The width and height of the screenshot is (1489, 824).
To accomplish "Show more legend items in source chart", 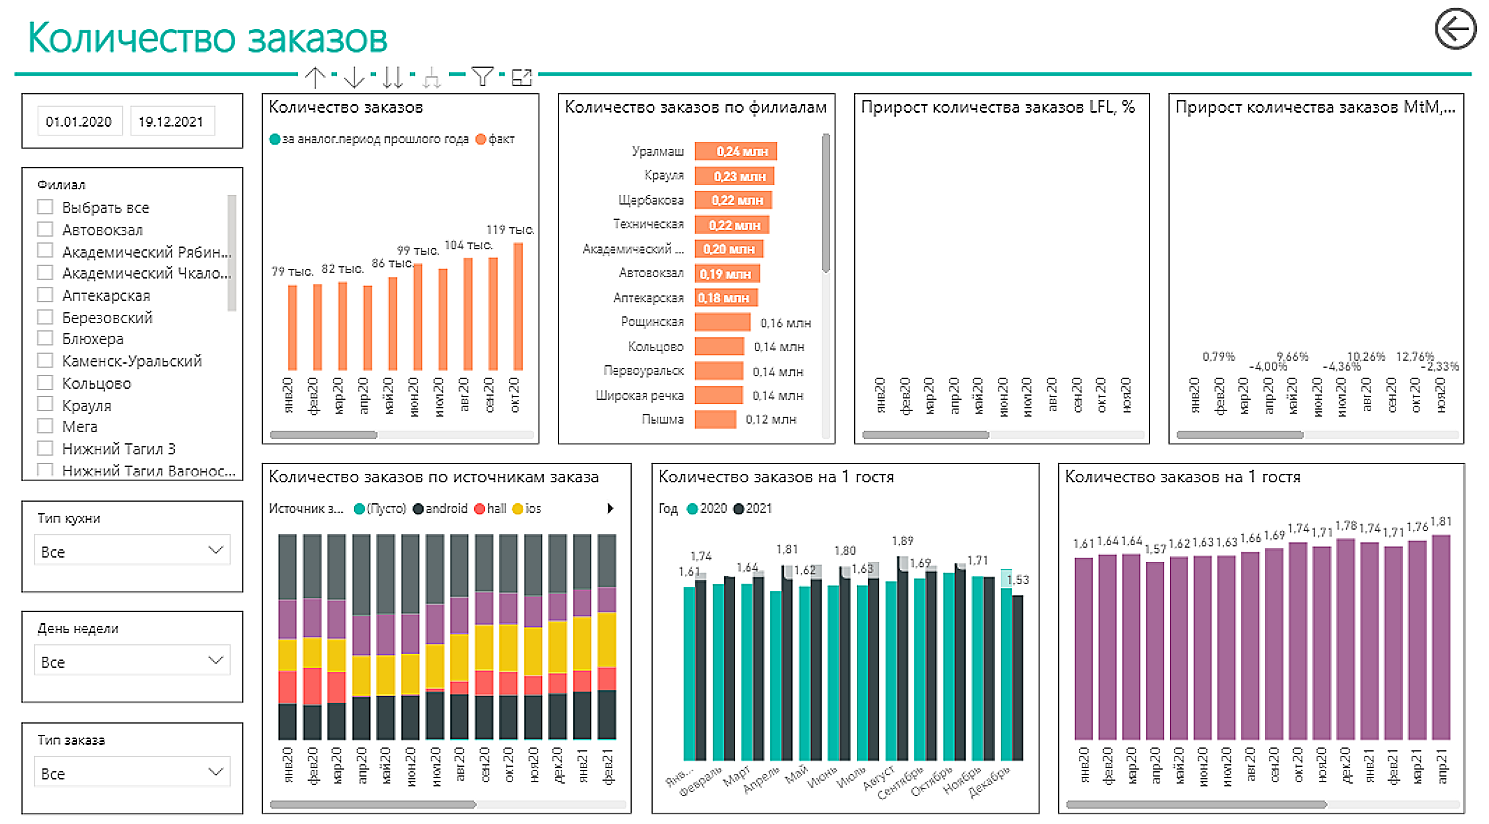I will 610,509.
